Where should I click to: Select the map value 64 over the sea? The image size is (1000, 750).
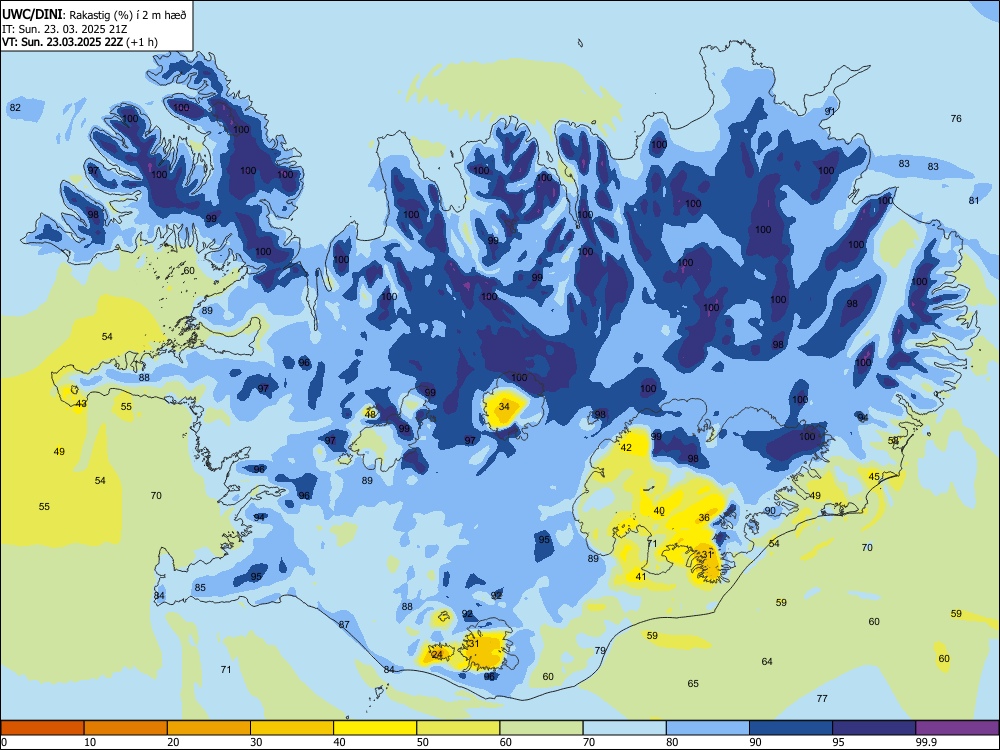point(767,661)
